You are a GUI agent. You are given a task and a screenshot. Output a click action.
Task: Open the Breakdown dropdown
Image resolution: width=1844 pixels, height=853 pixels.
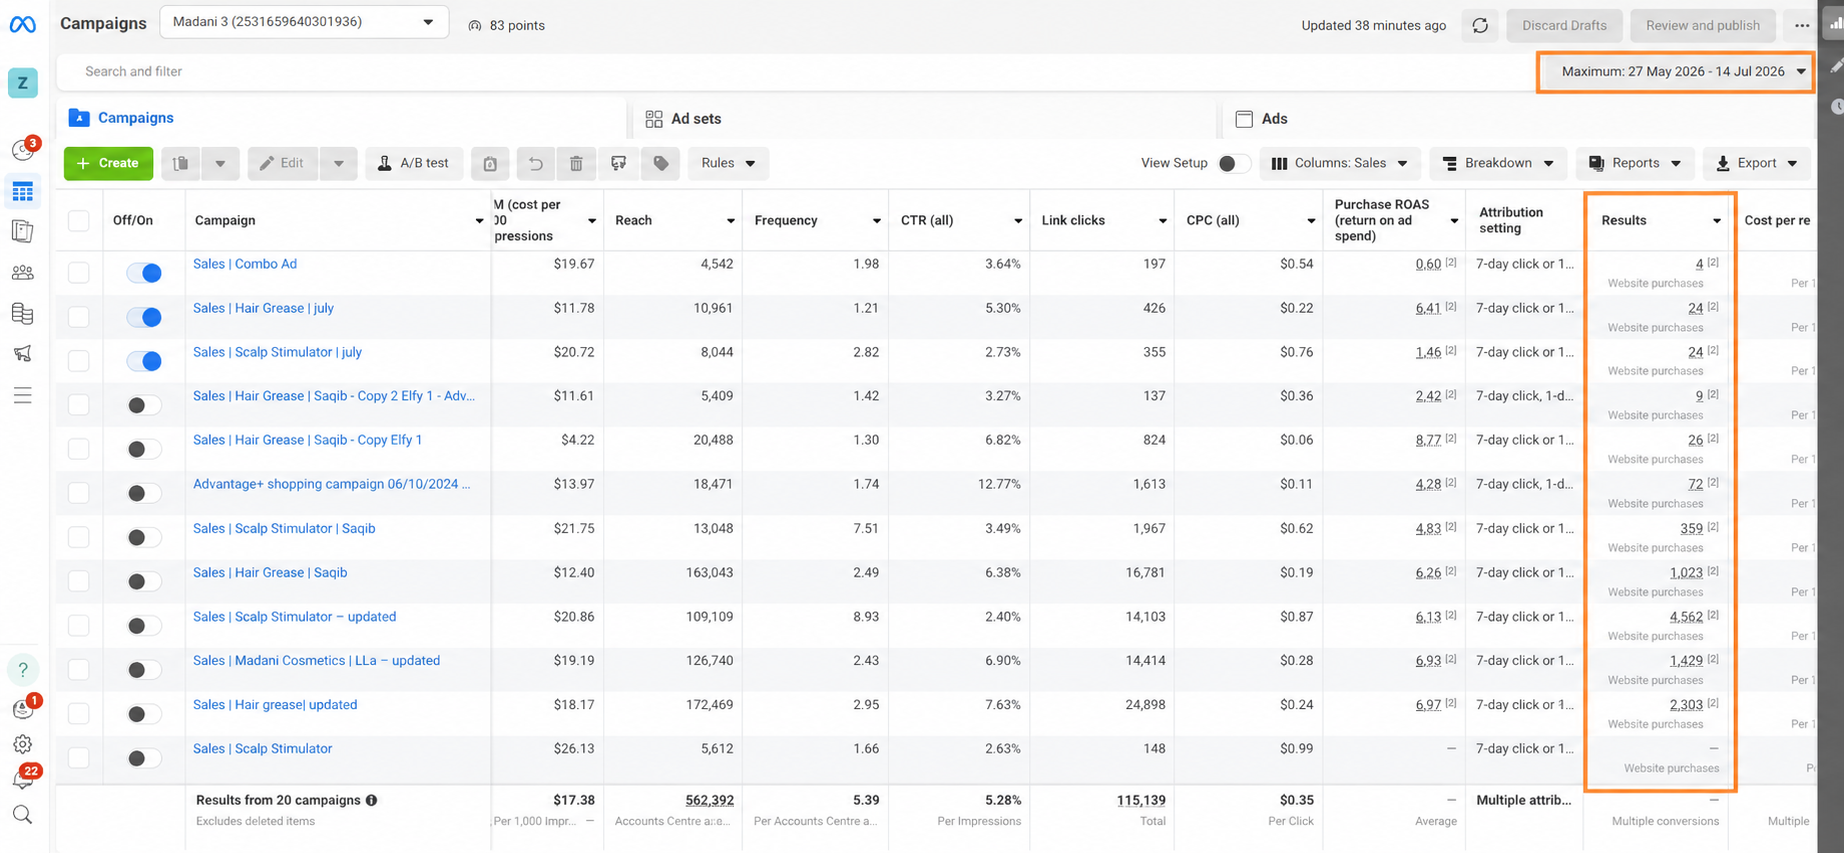coord(1498,163)
